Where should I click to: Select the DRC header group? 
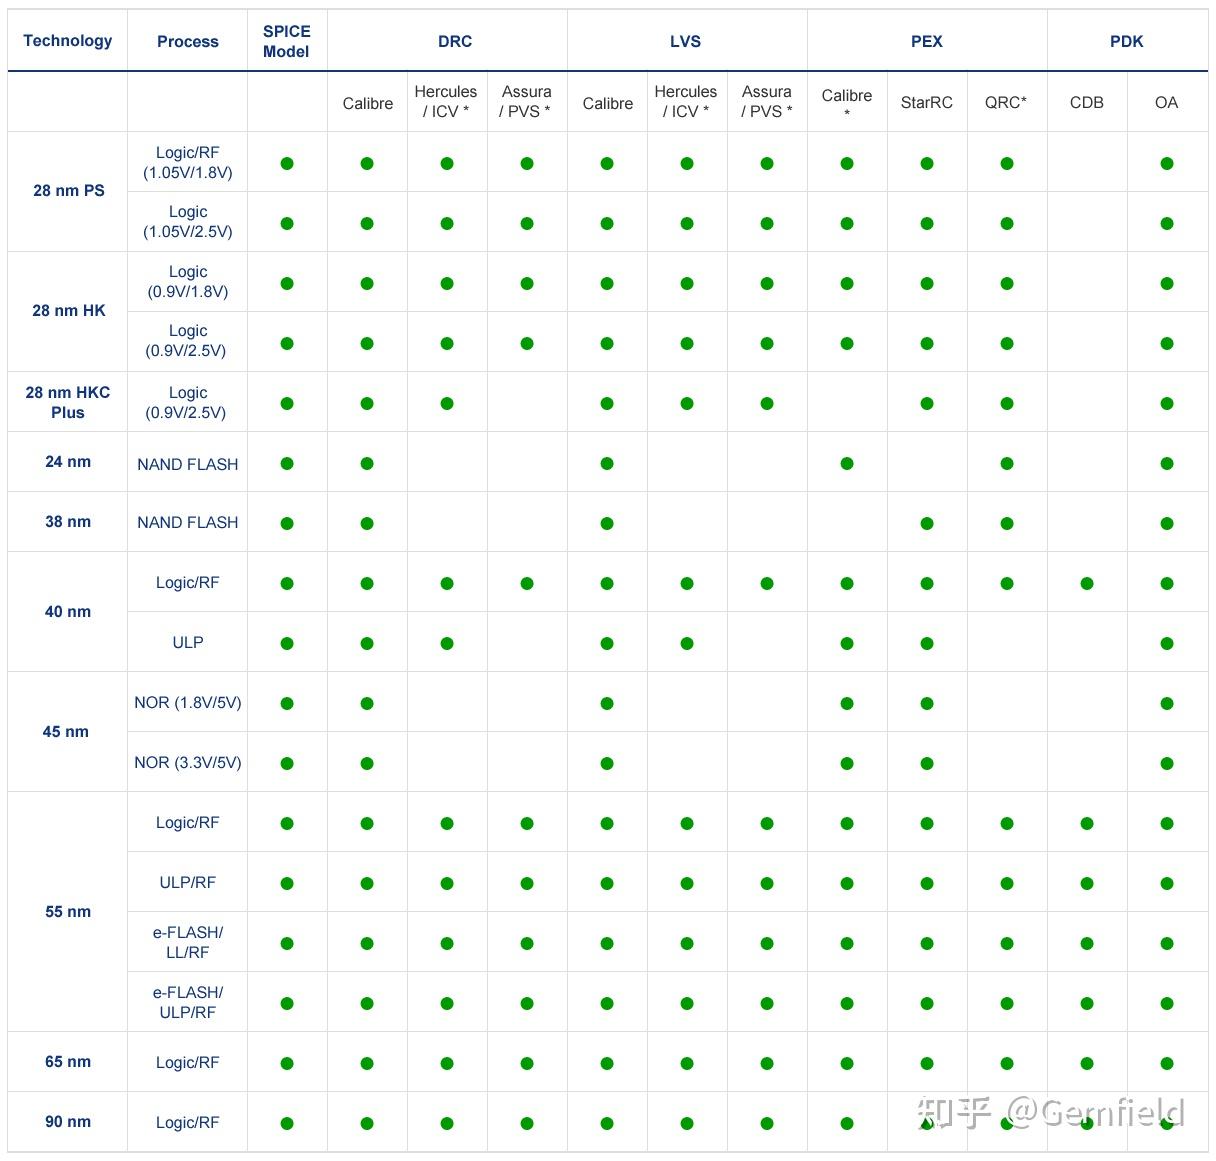[x=455, y=41]
